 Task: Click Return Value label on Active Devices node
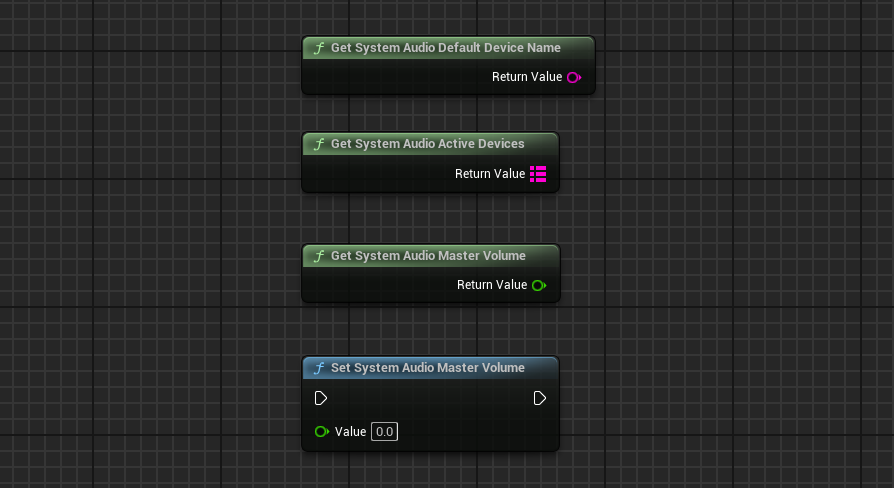coord(490,174)
